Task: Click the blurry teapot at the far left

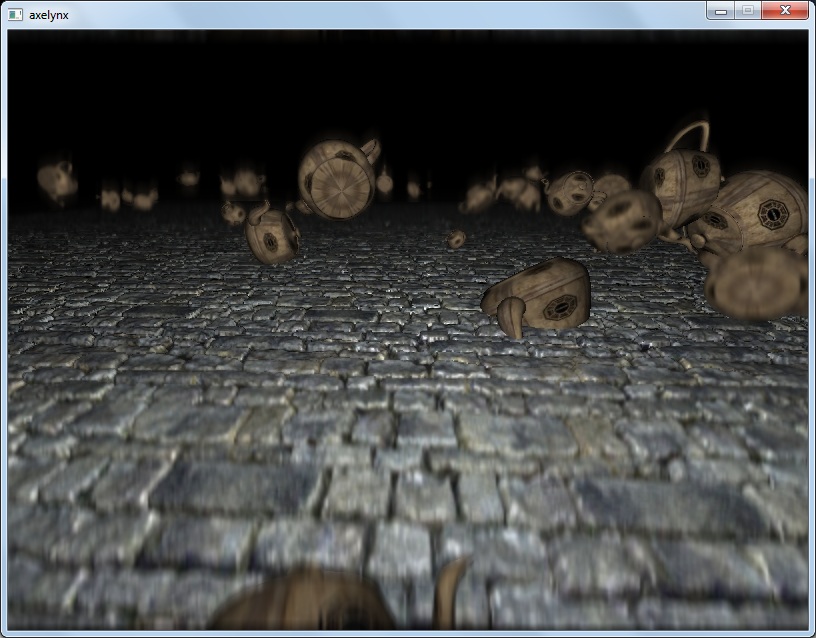Action: (x=57, y=181)
